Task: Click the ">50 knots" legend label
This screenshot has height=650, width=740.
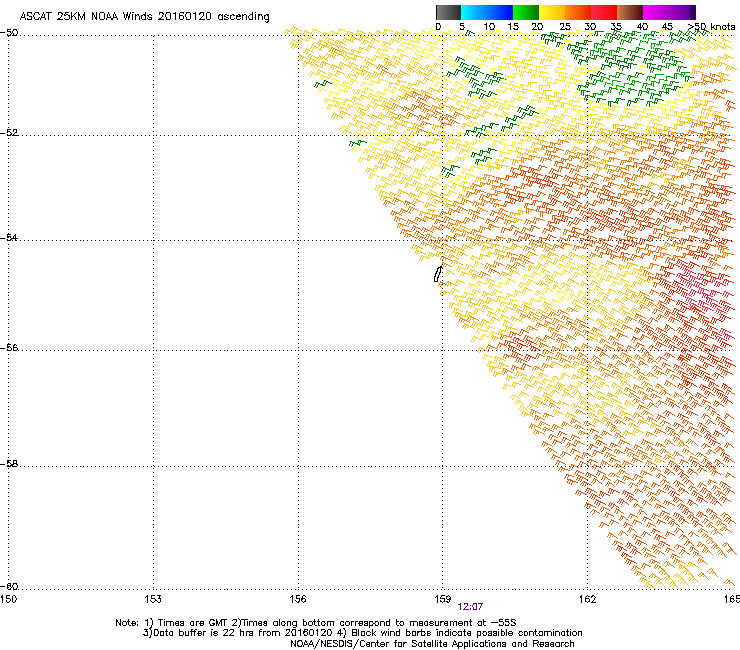Action: (712, 27)
